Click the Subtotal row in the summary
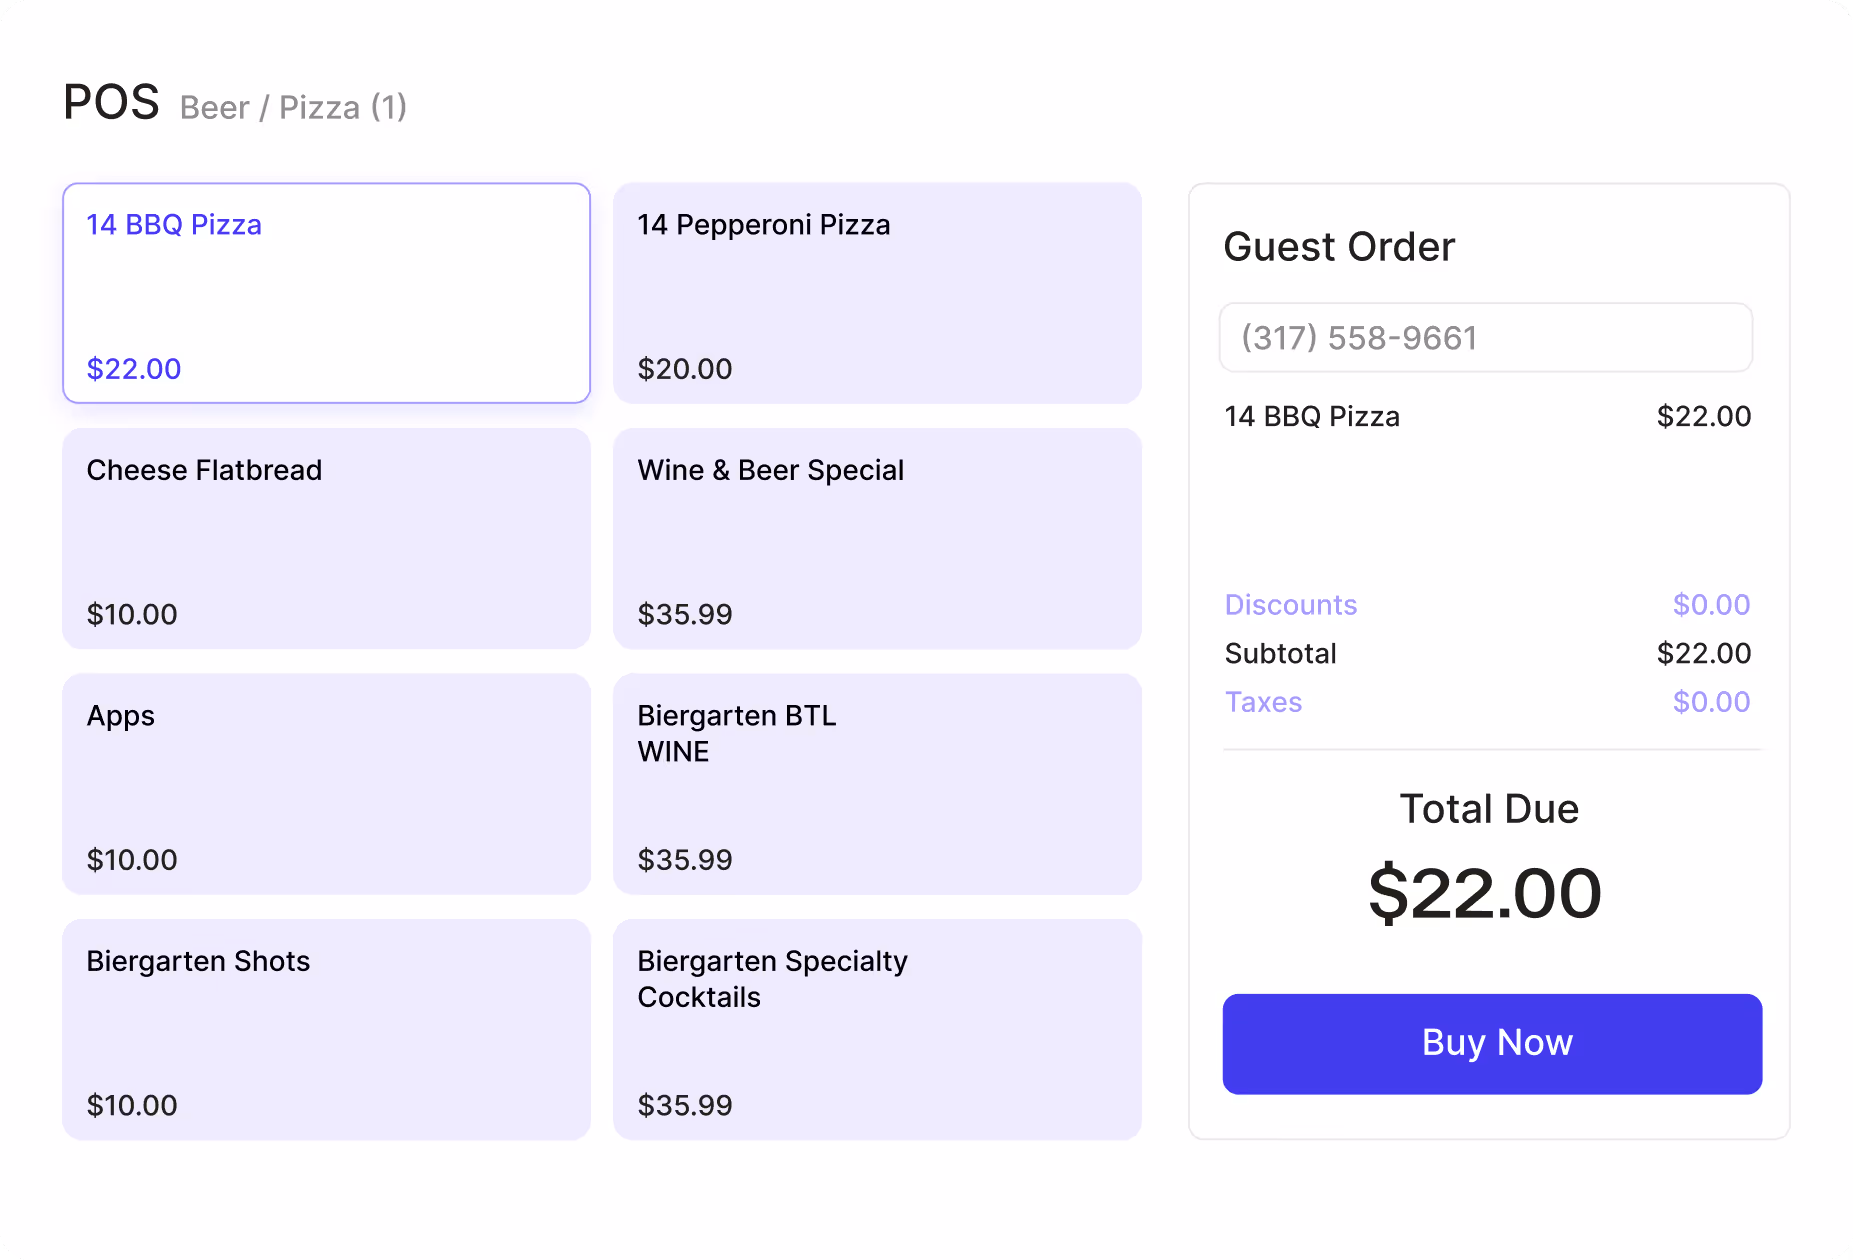1853x1260 pixels. [1280, 653]
